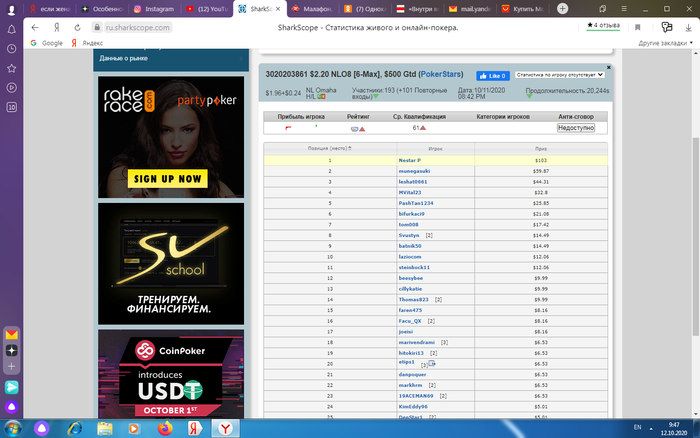
Task: Open player Nestar P profile
Action: (409, 160)
